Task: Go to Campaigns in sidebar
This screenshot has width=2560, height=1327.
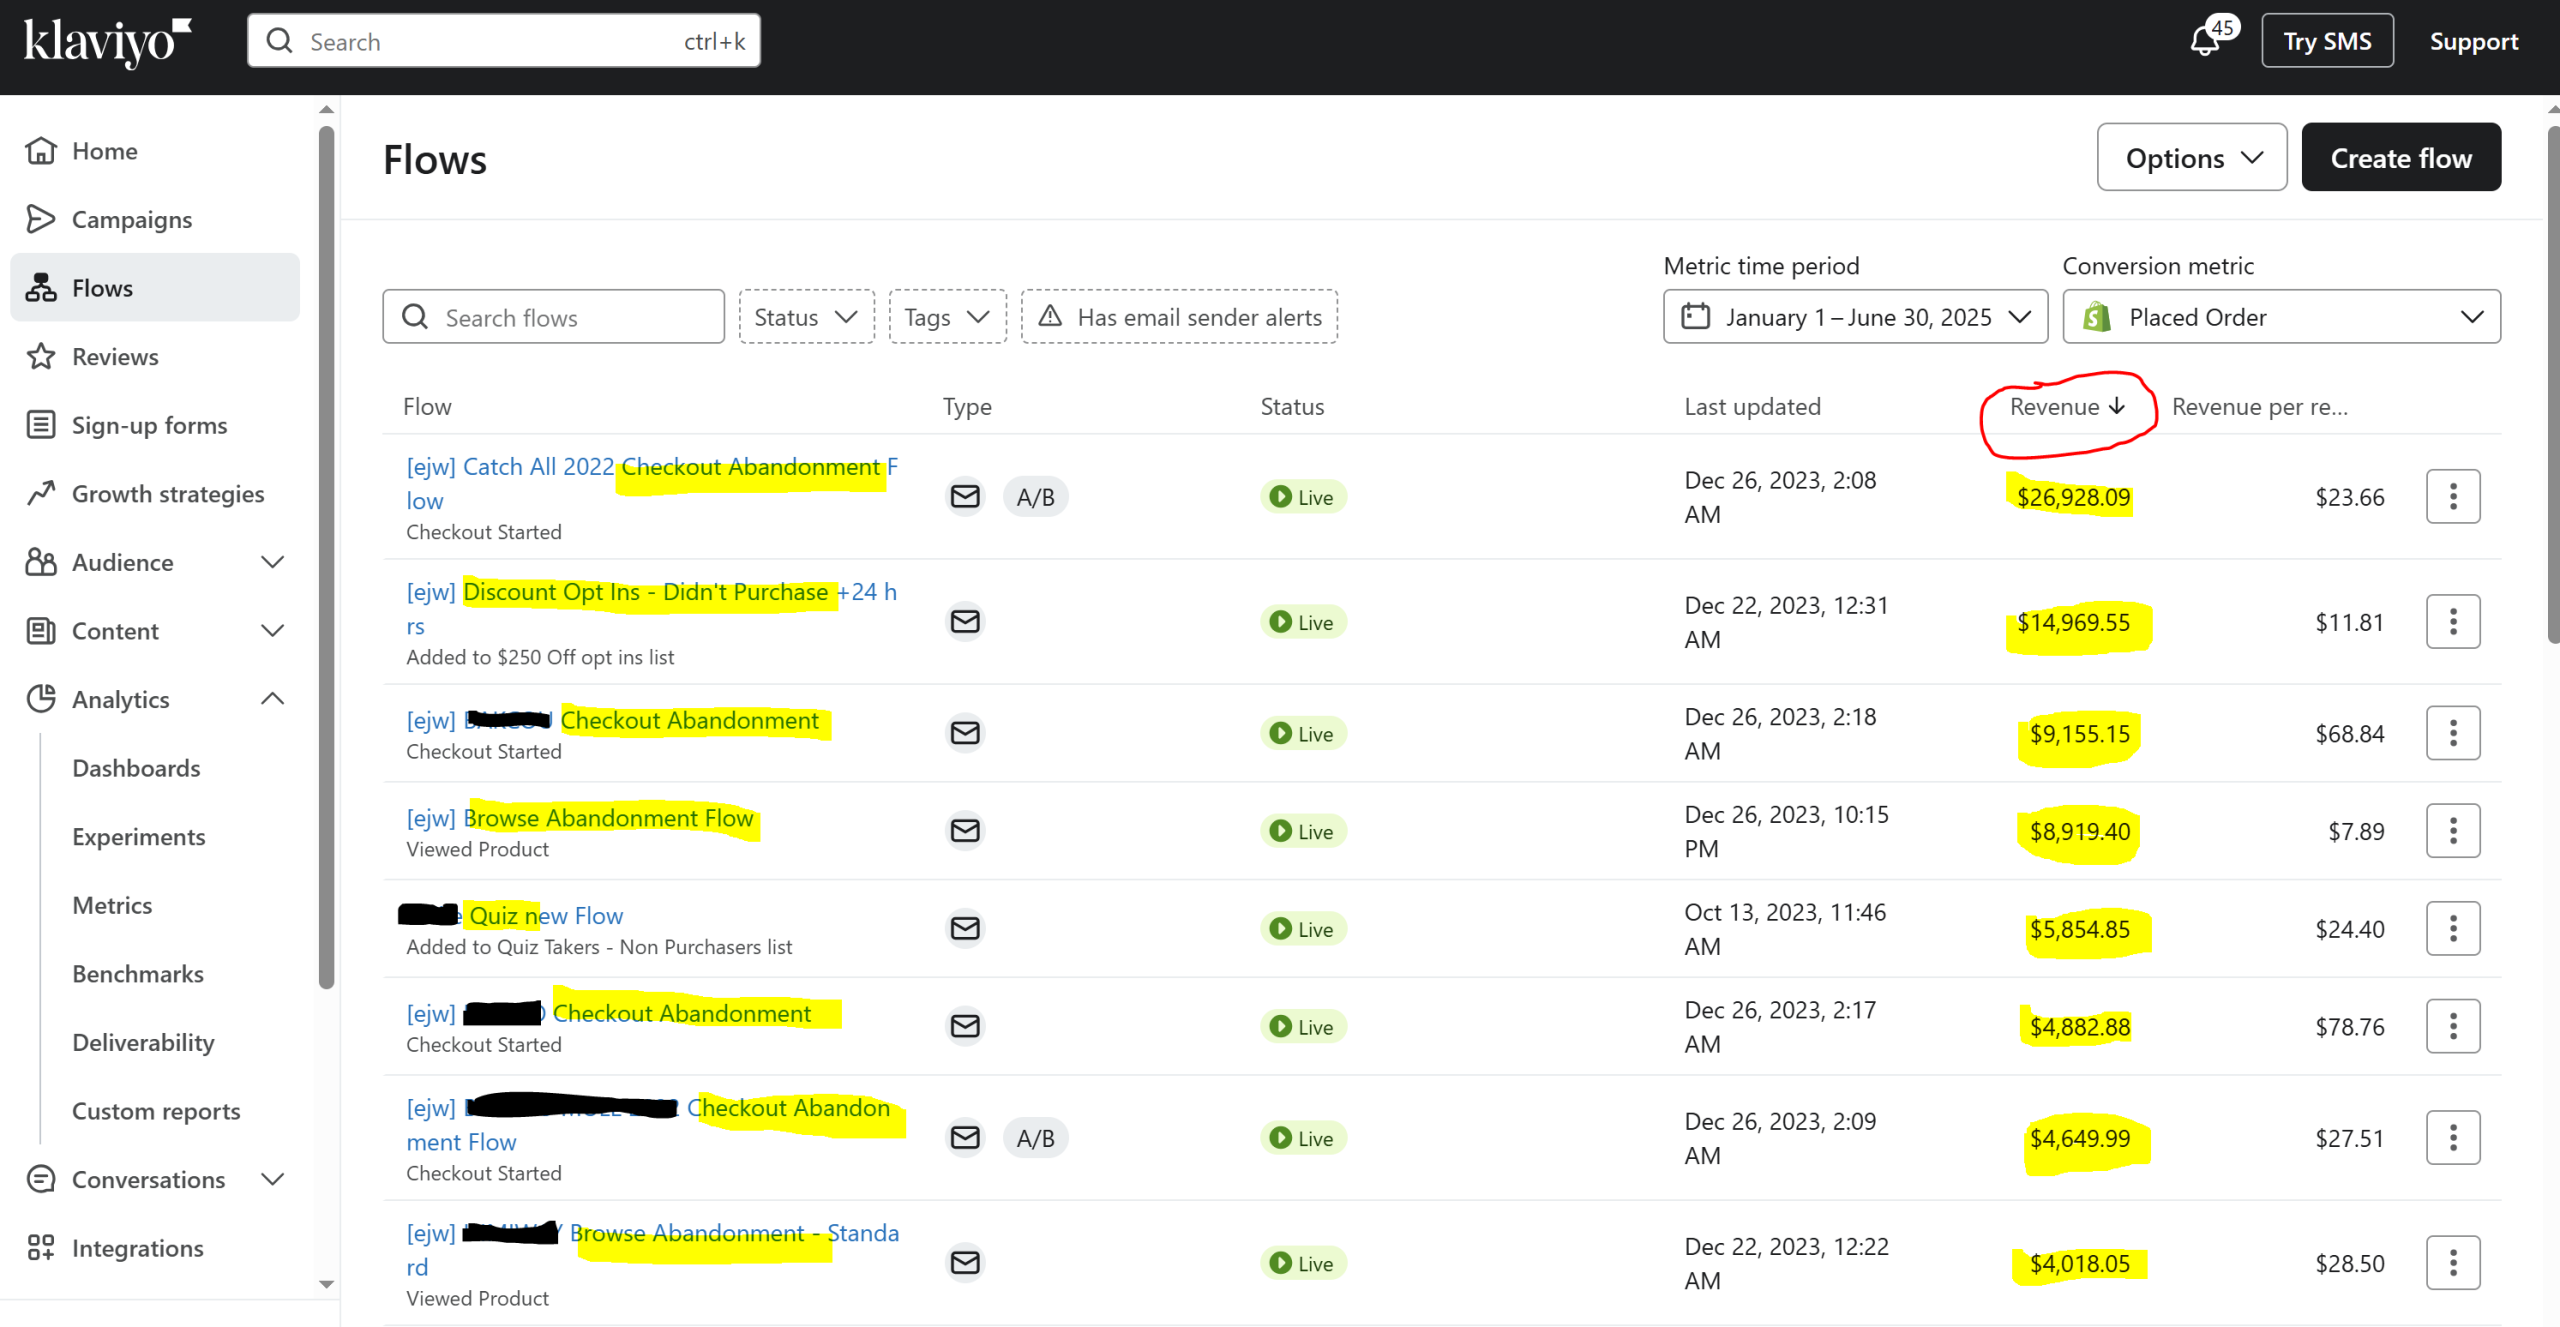Action: 131,219
